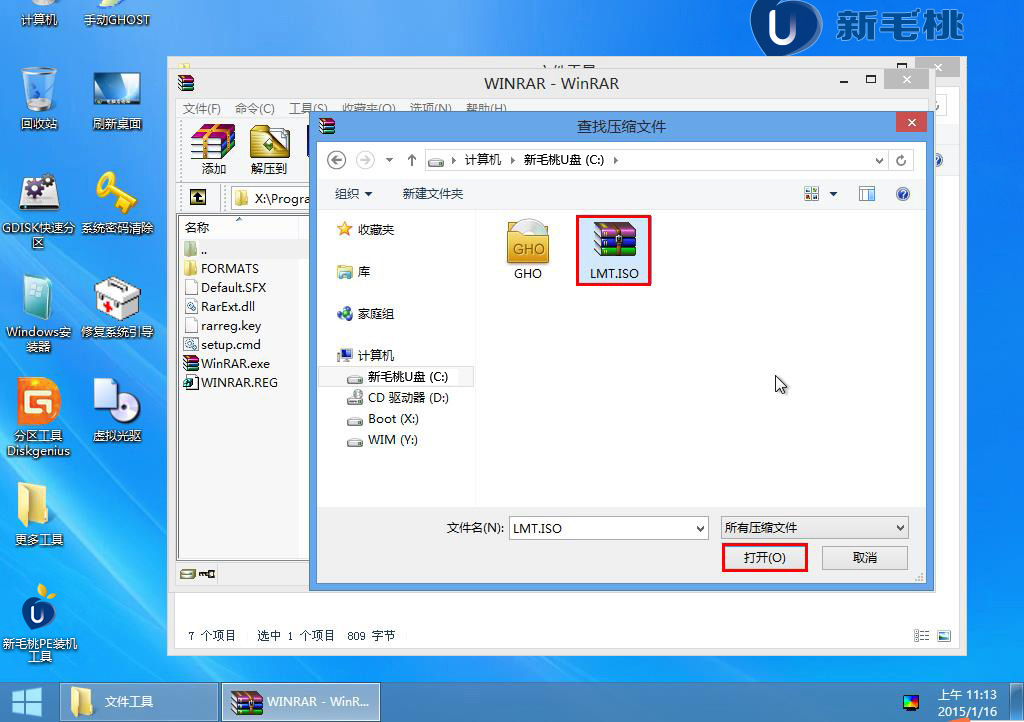Click the 新建文件夹 button
1024x722 pixels.
[x=432, y=194]
